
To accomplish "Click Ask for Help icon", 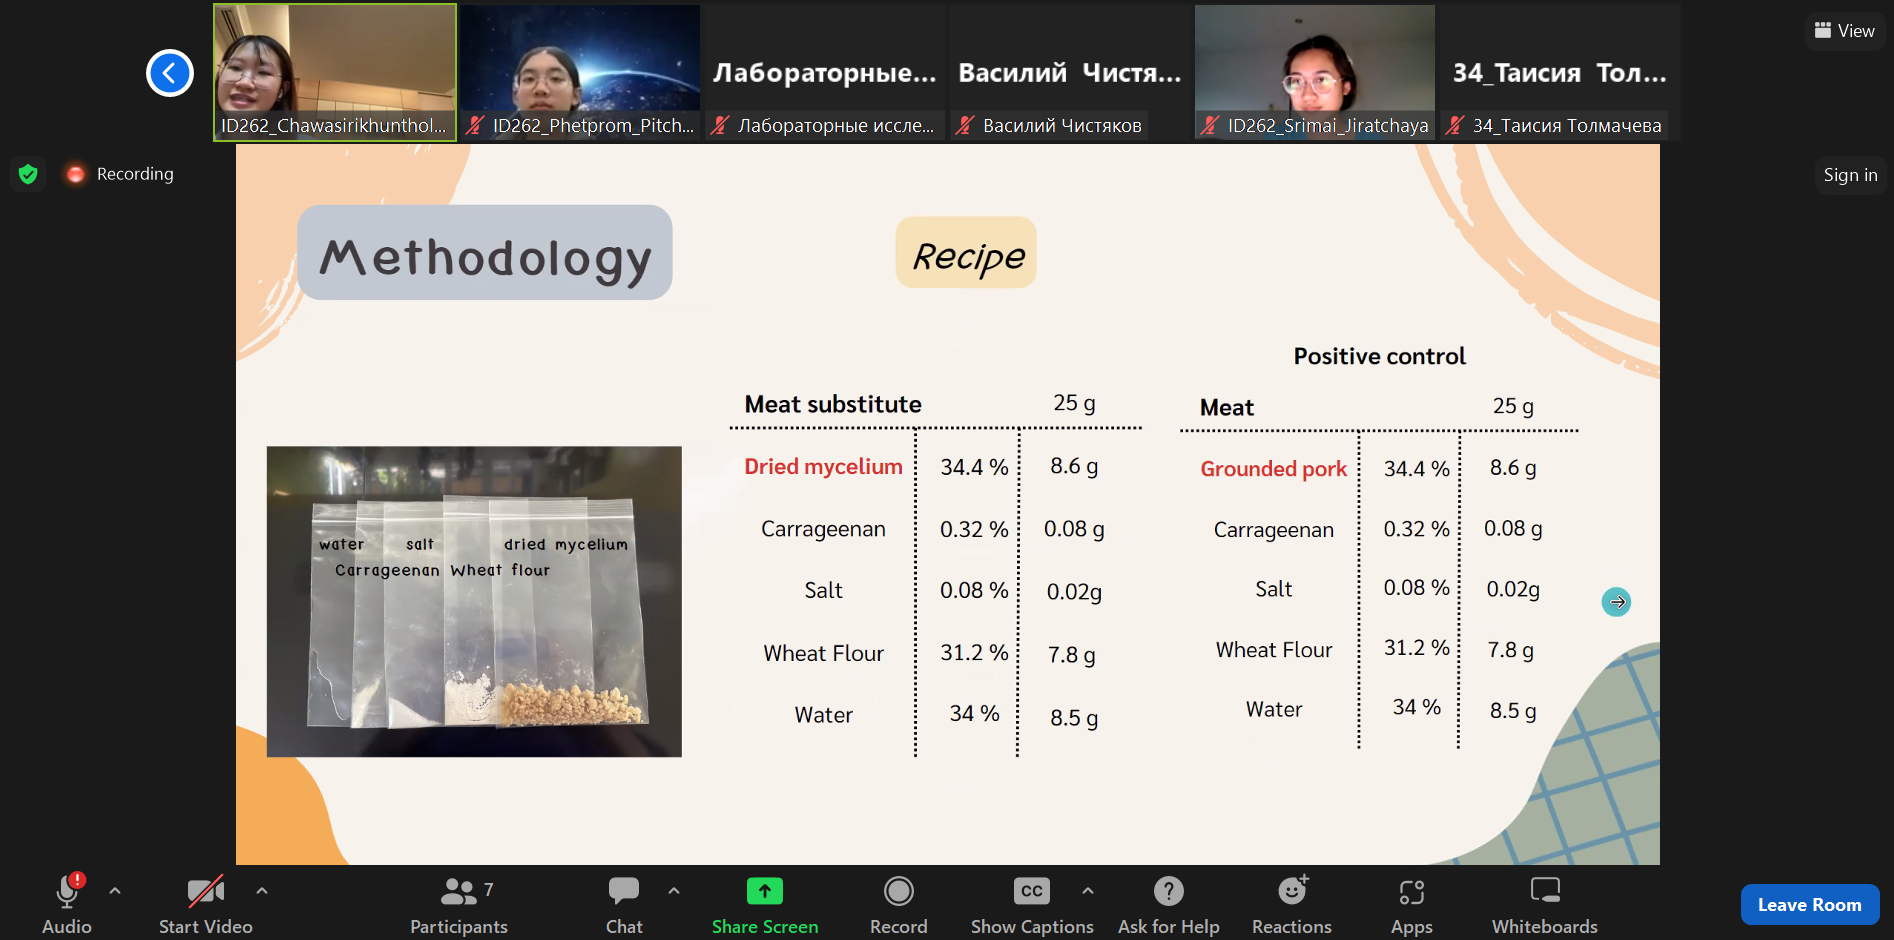I will (1168, 891).
